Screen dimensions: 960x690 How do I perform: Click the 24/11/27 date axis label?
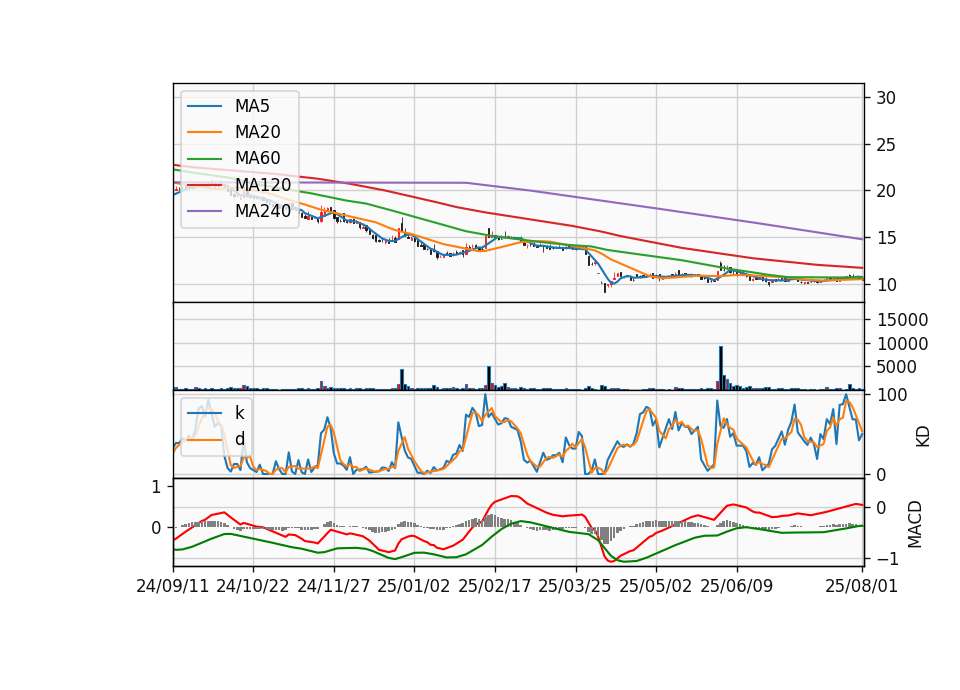coord(334,586)
